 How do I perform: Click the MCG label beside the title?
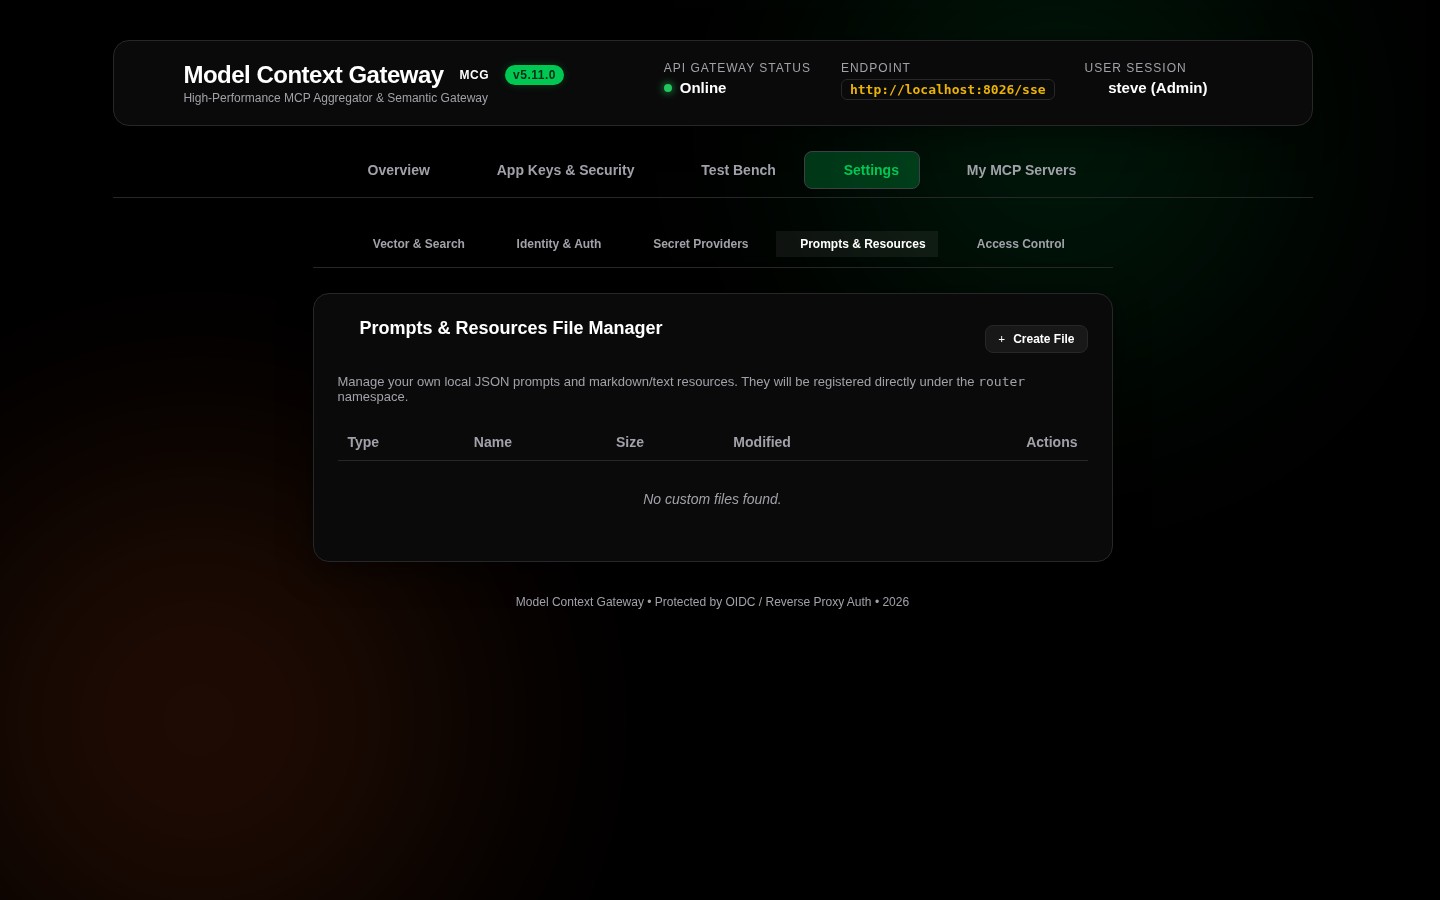[474, 75]
